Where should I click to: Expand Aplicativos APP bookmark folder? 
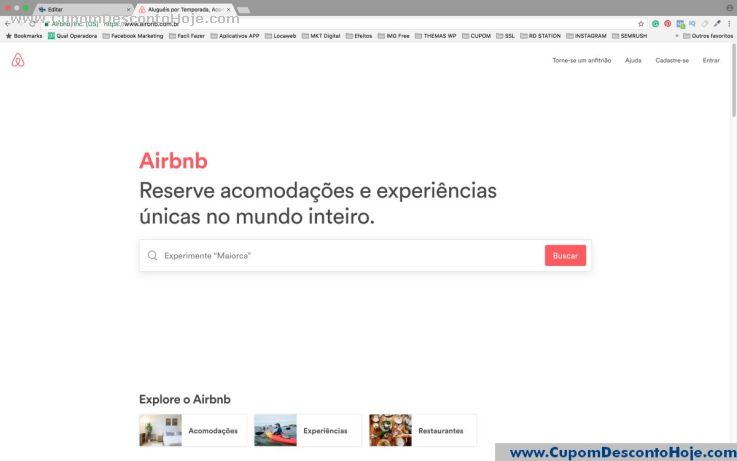tap(235, 36)
